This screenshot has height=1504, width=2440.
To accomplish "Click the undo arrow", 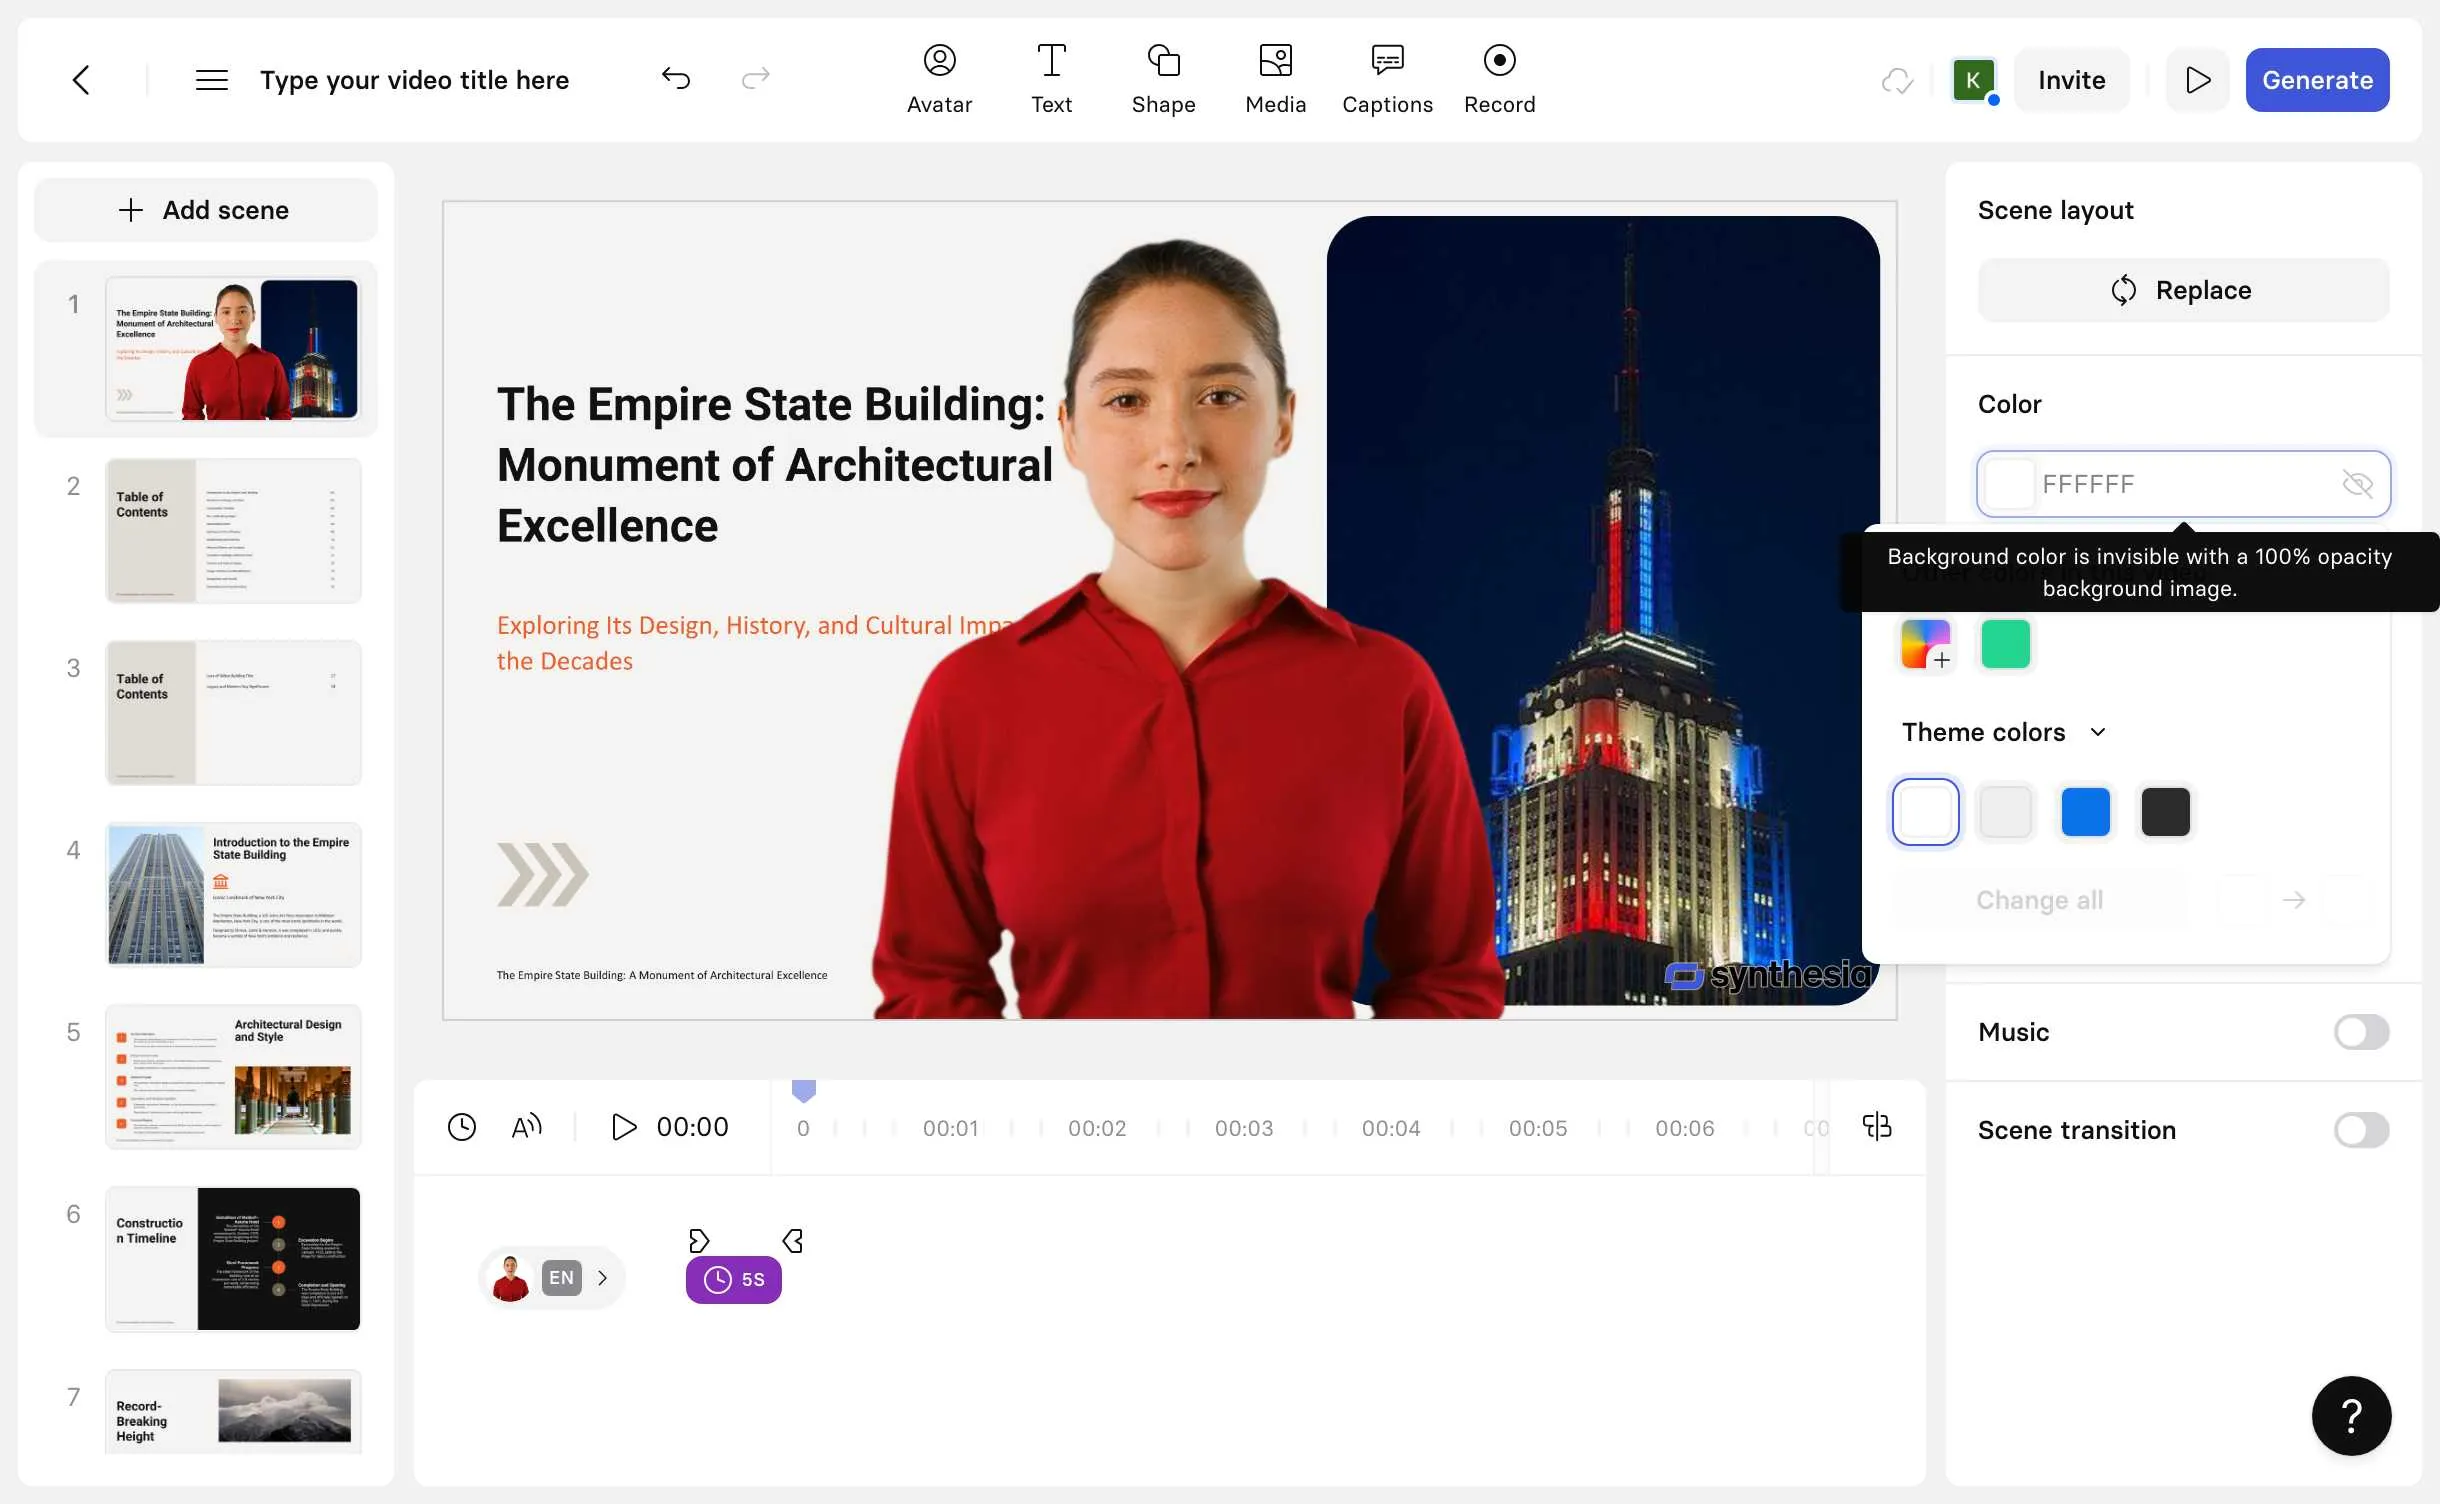I will [676, 79].
